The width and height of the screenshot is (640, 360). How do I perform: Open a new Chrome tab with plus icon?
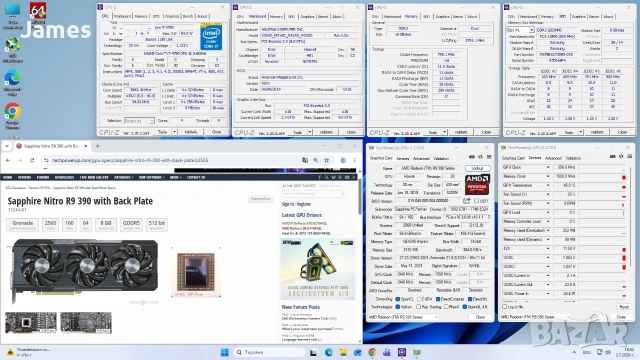click(x=98, y=146)
